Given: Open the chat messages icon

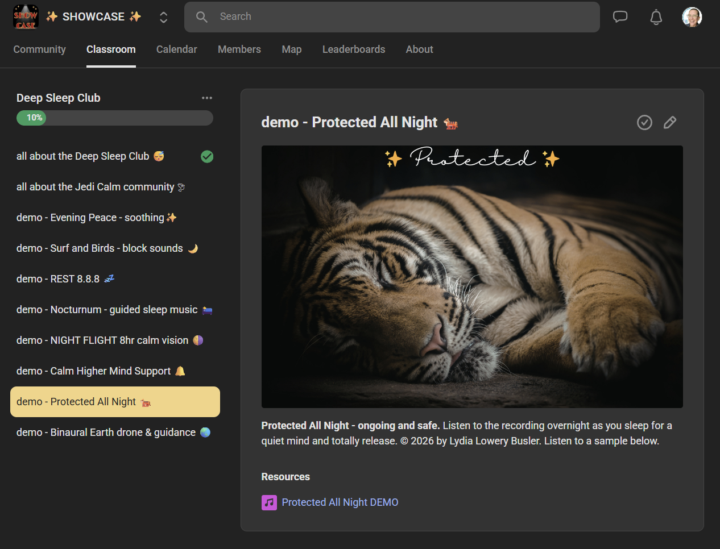Looking at the screenshot, I should (x=620, y=17).
